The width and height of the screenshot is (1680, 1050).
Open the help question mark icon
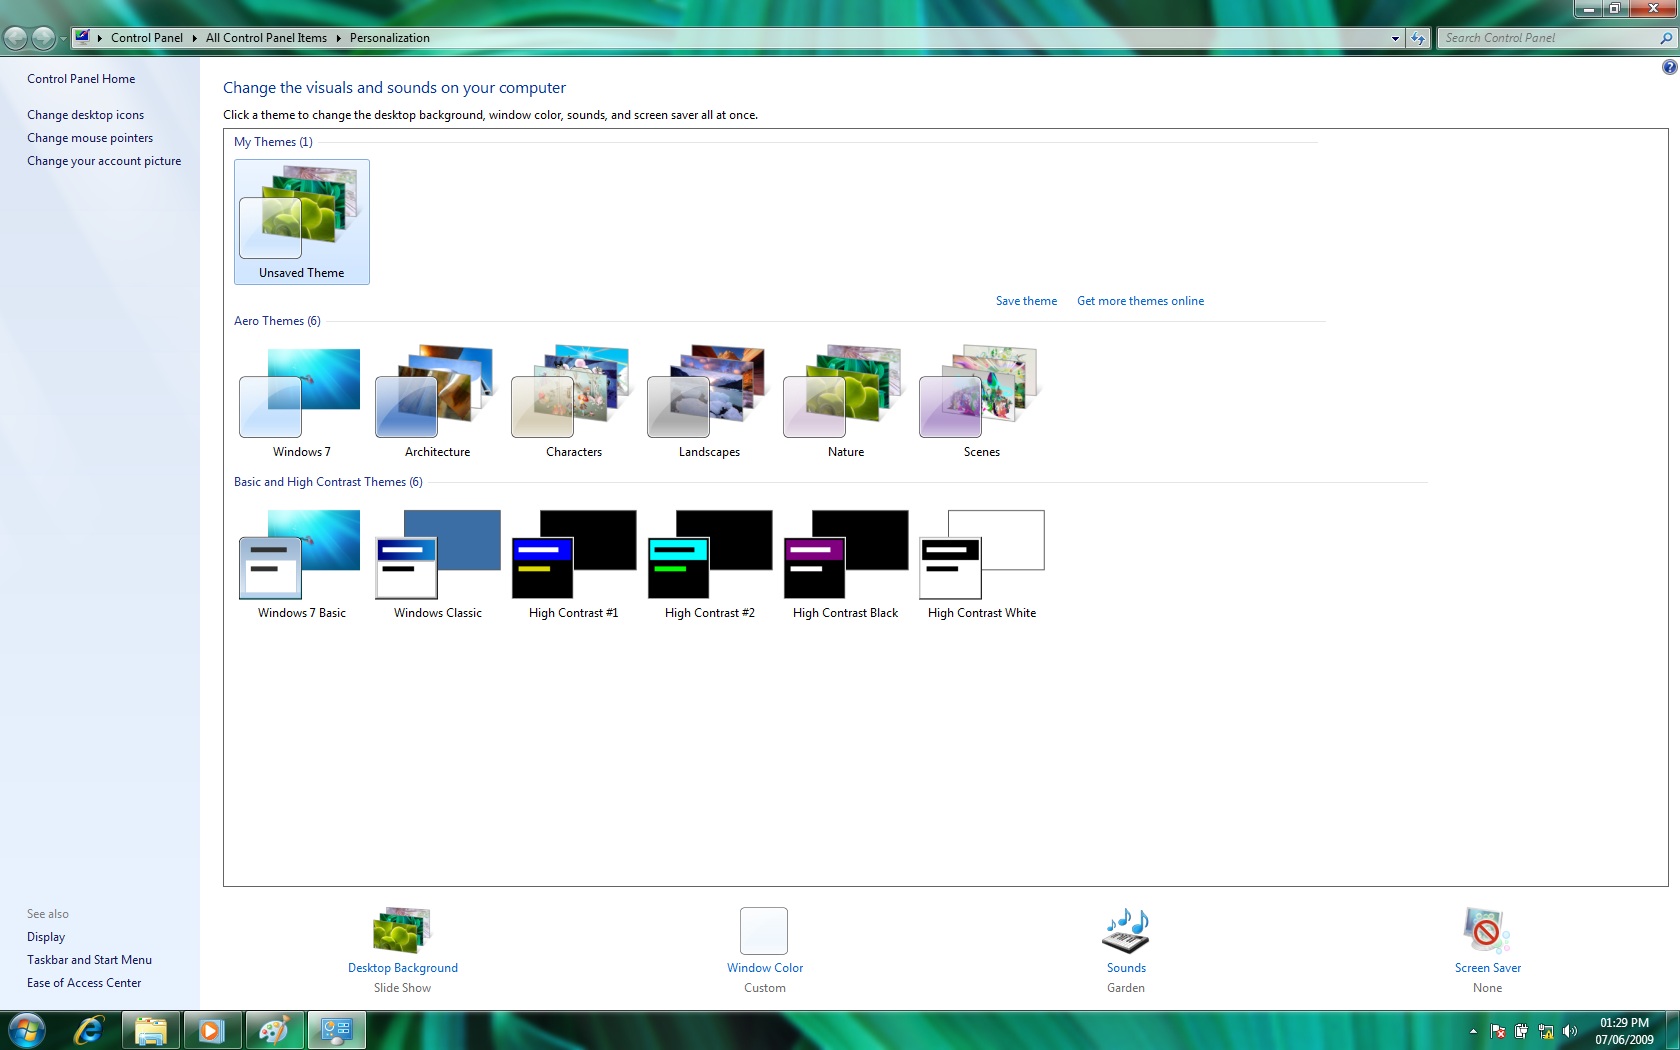click(x=1669, y=67)
